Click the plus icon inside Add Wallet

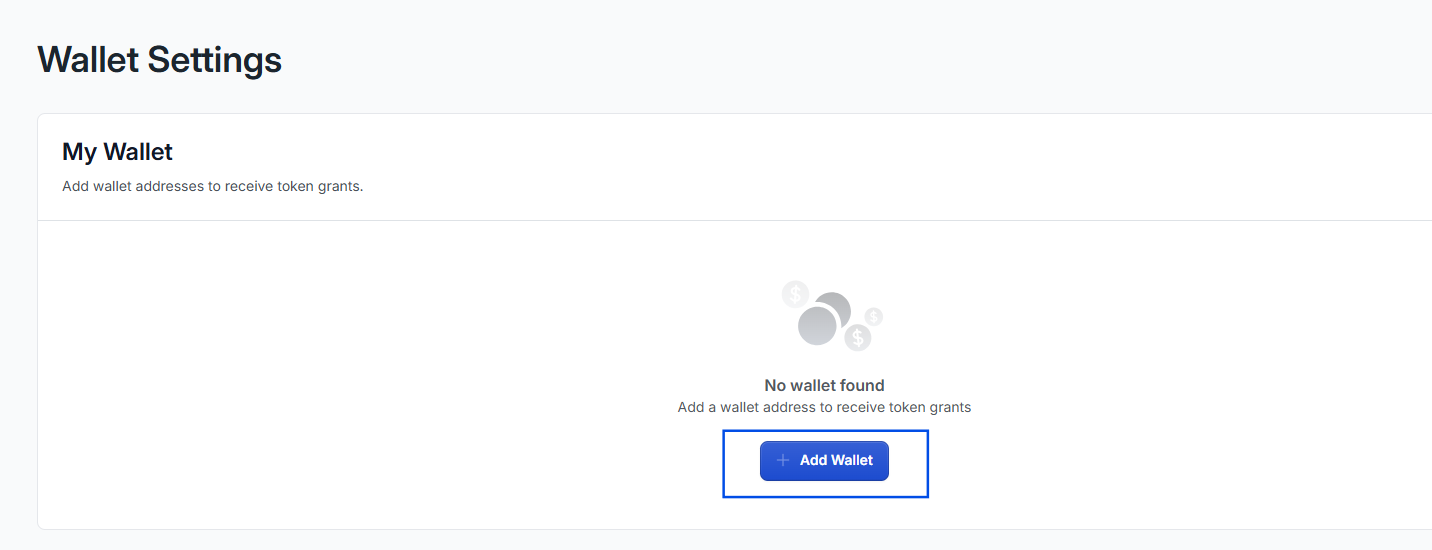click(x=783, y=460)
